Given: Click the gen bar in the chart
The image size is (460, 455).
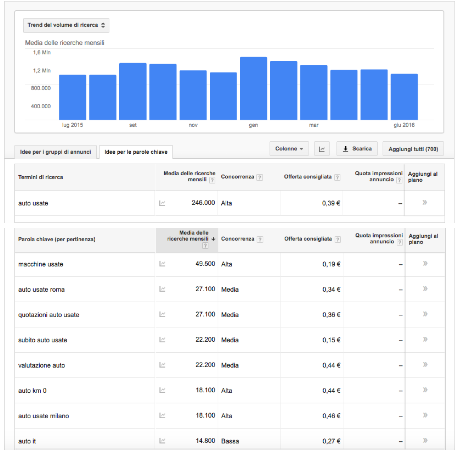Looking at the screenshot, I should [253, 88].
